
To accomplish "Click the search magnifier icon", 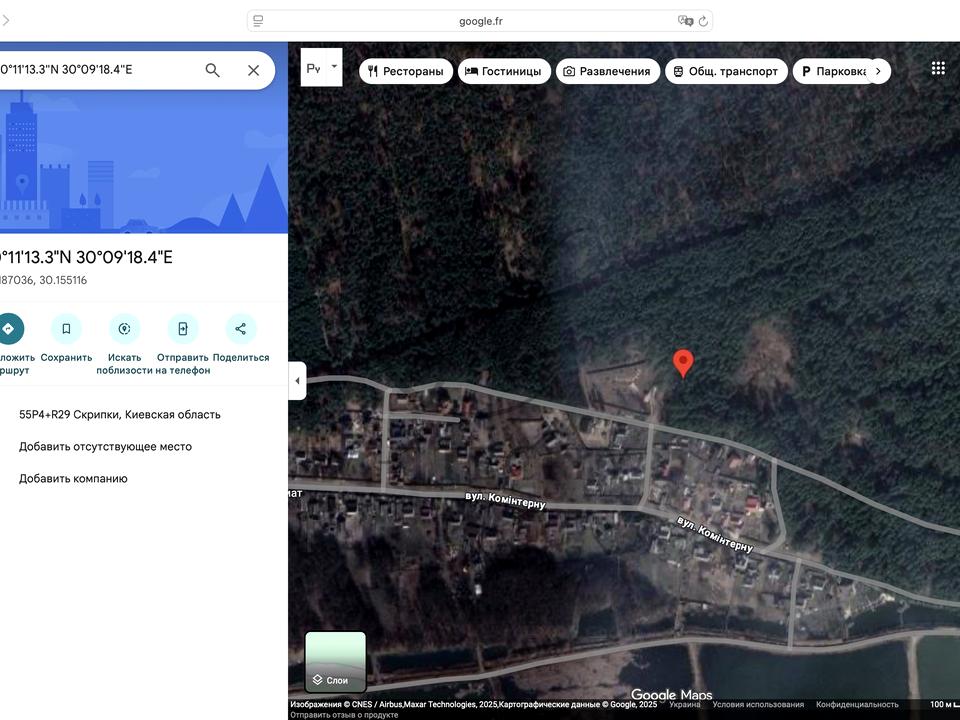I will (x=212, y=70).
